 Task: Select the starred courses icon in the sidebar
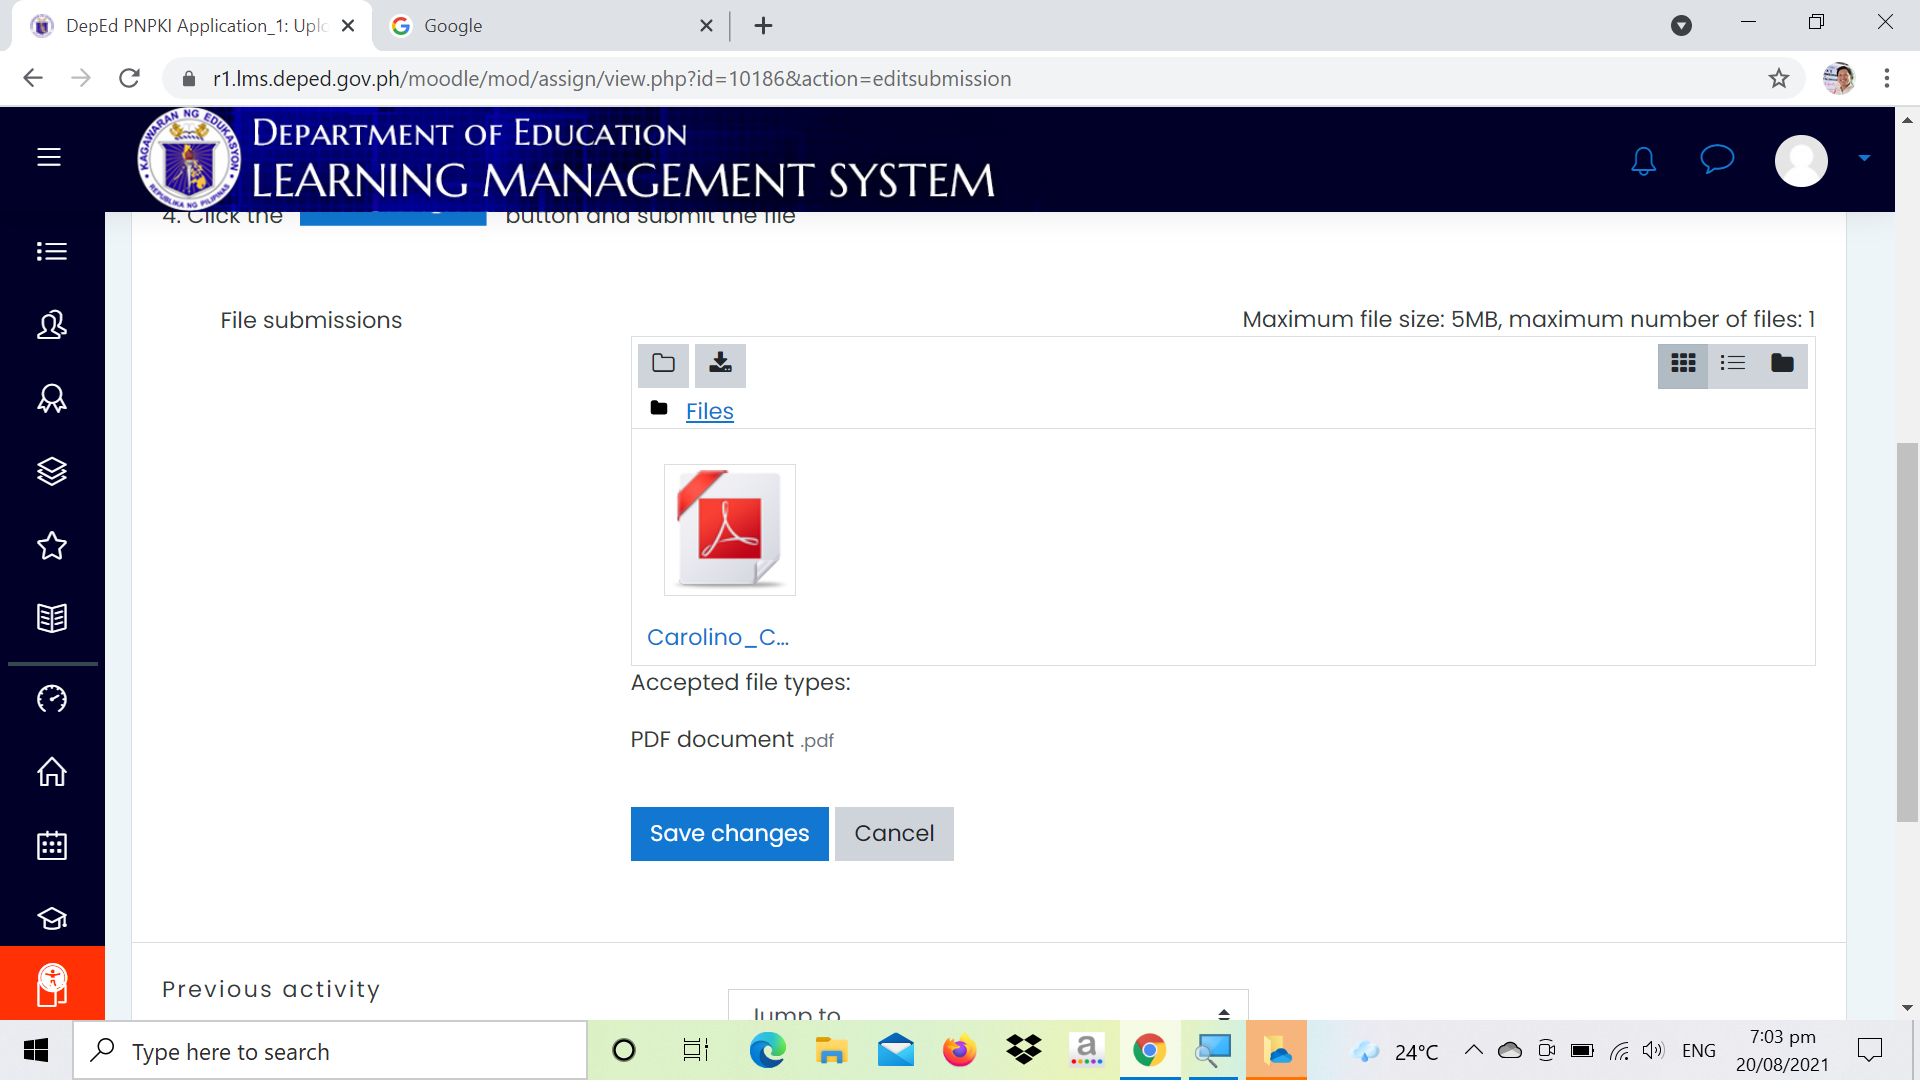tap(51, 546)
